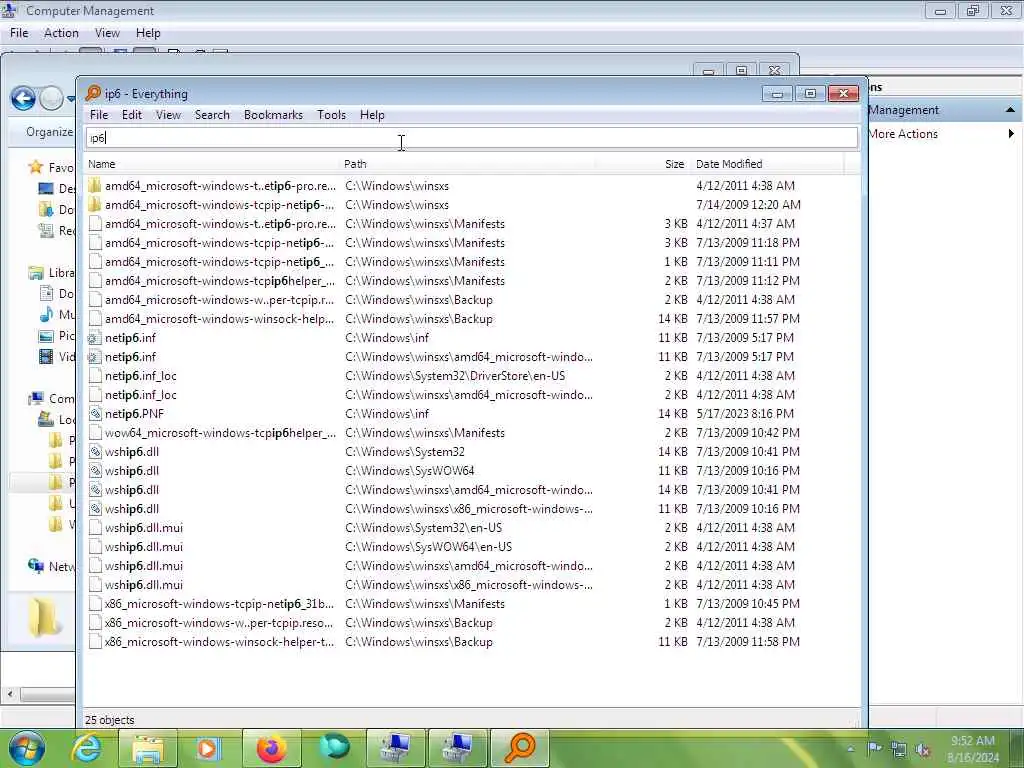This screenshot has height=768, width=1024.
Task: Launch Firefox from the taskbar
Action: [271, 748]
